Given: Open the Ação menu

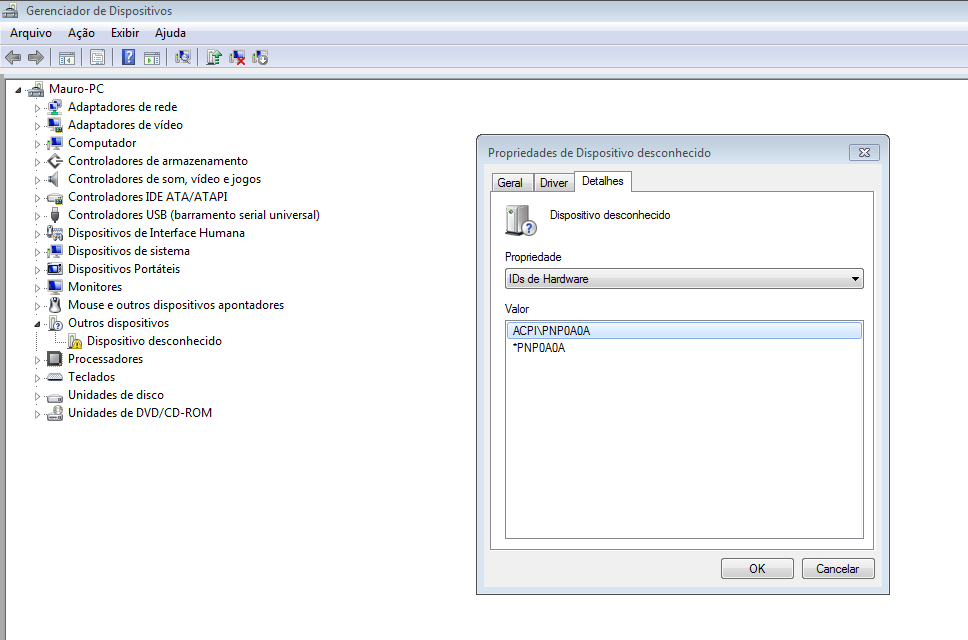Looking at the screenshot, I should pos(81,33).
